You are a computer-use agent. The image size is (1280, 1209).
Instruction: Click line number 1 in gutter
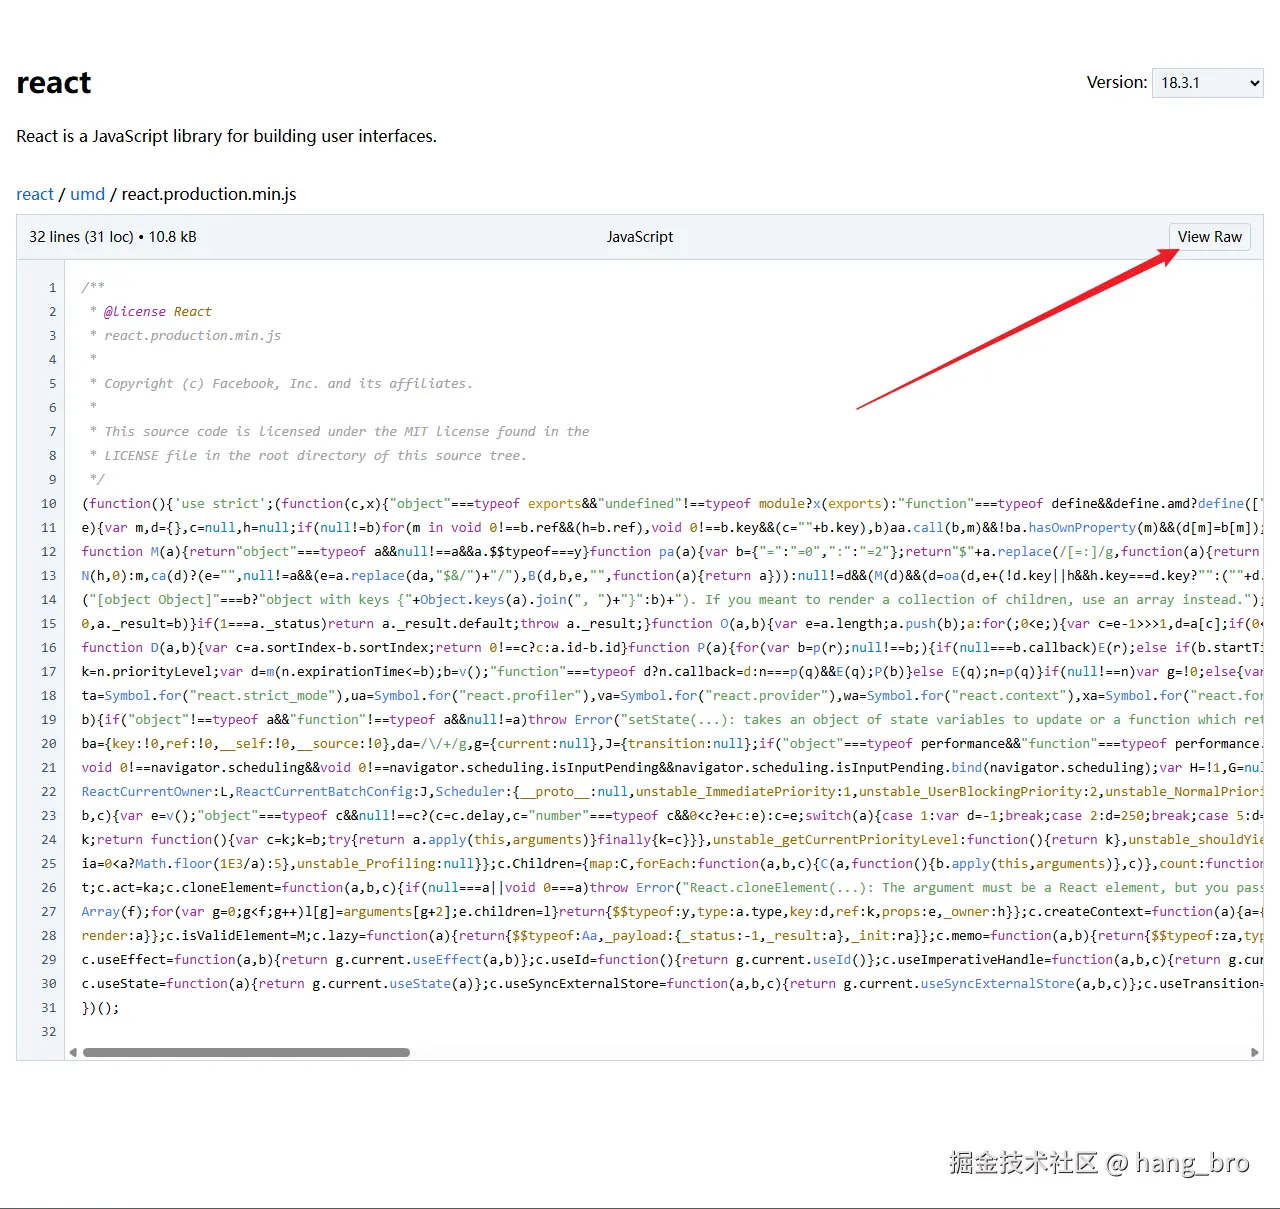tap(52, 288)
